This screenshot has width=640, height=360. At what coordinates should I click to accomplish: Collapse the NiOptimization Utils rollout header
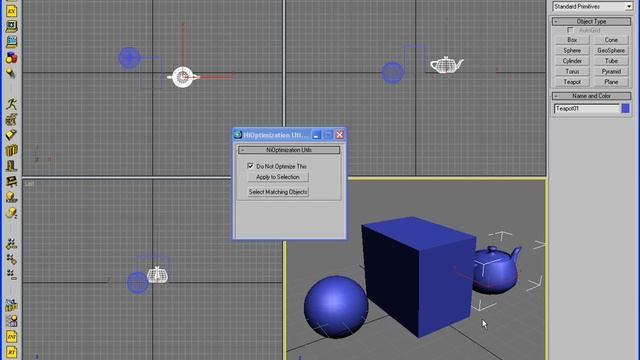pyautogui.click(x=289, y=150)
